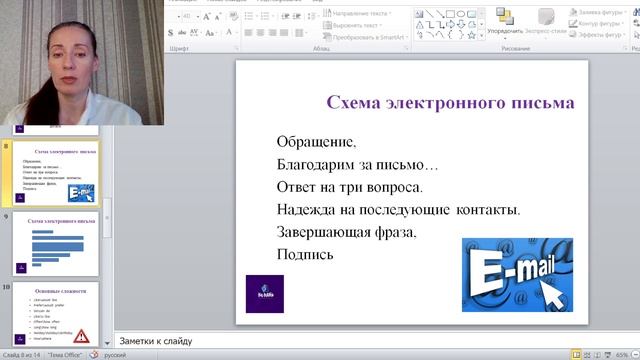Viewport: 640px width, 360px height.
Task: Align paragraph text to the left
Action: [248, 33]
